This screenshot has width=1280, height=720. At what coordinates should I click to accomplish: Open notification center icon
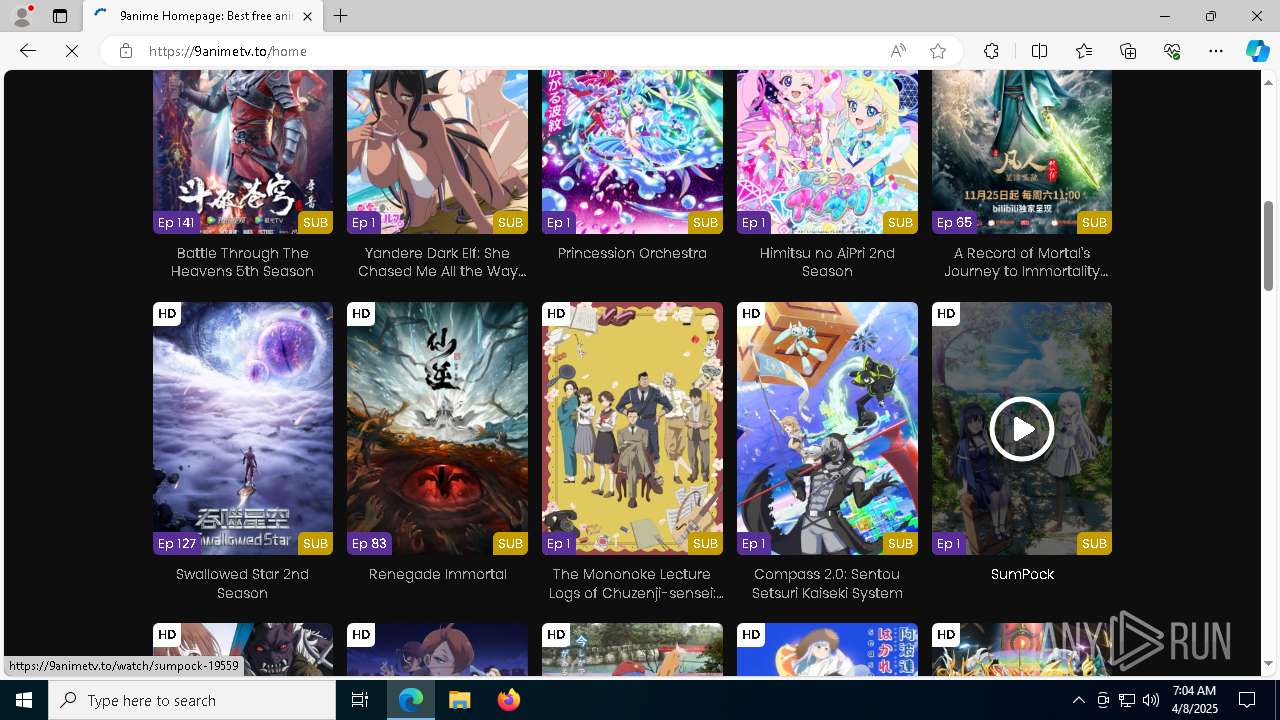pyautogui.click(x=1247, y=700)
